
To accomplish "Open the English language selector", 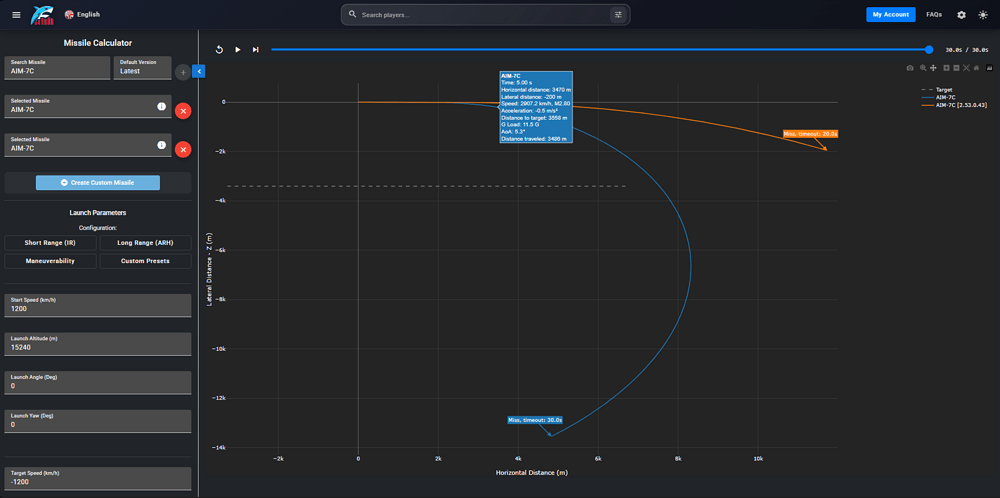I will (82, 14).
